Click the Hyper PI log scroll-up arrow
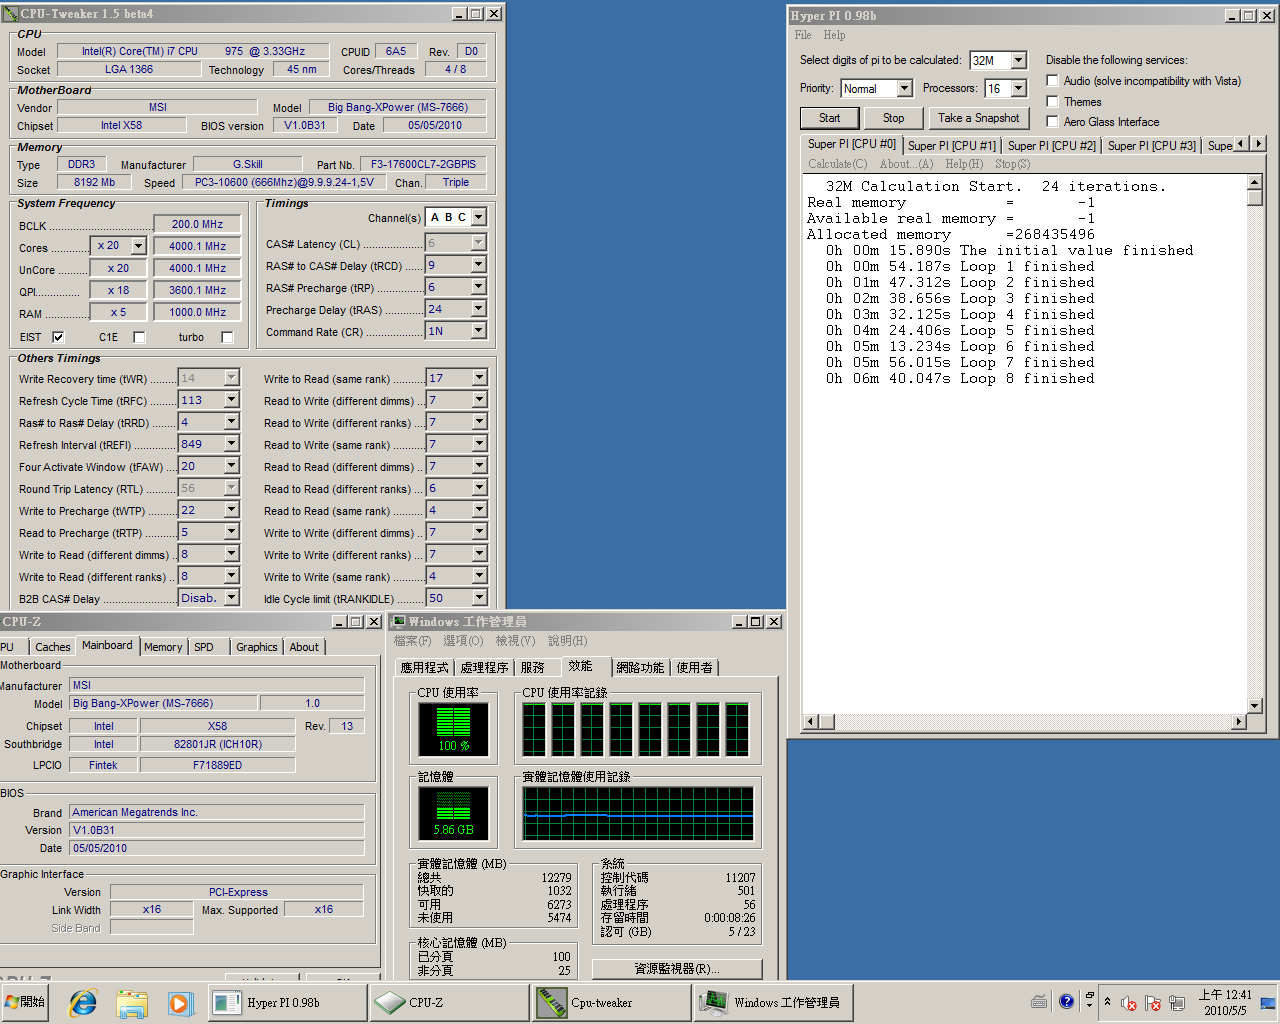 (x=1255, y=182)
